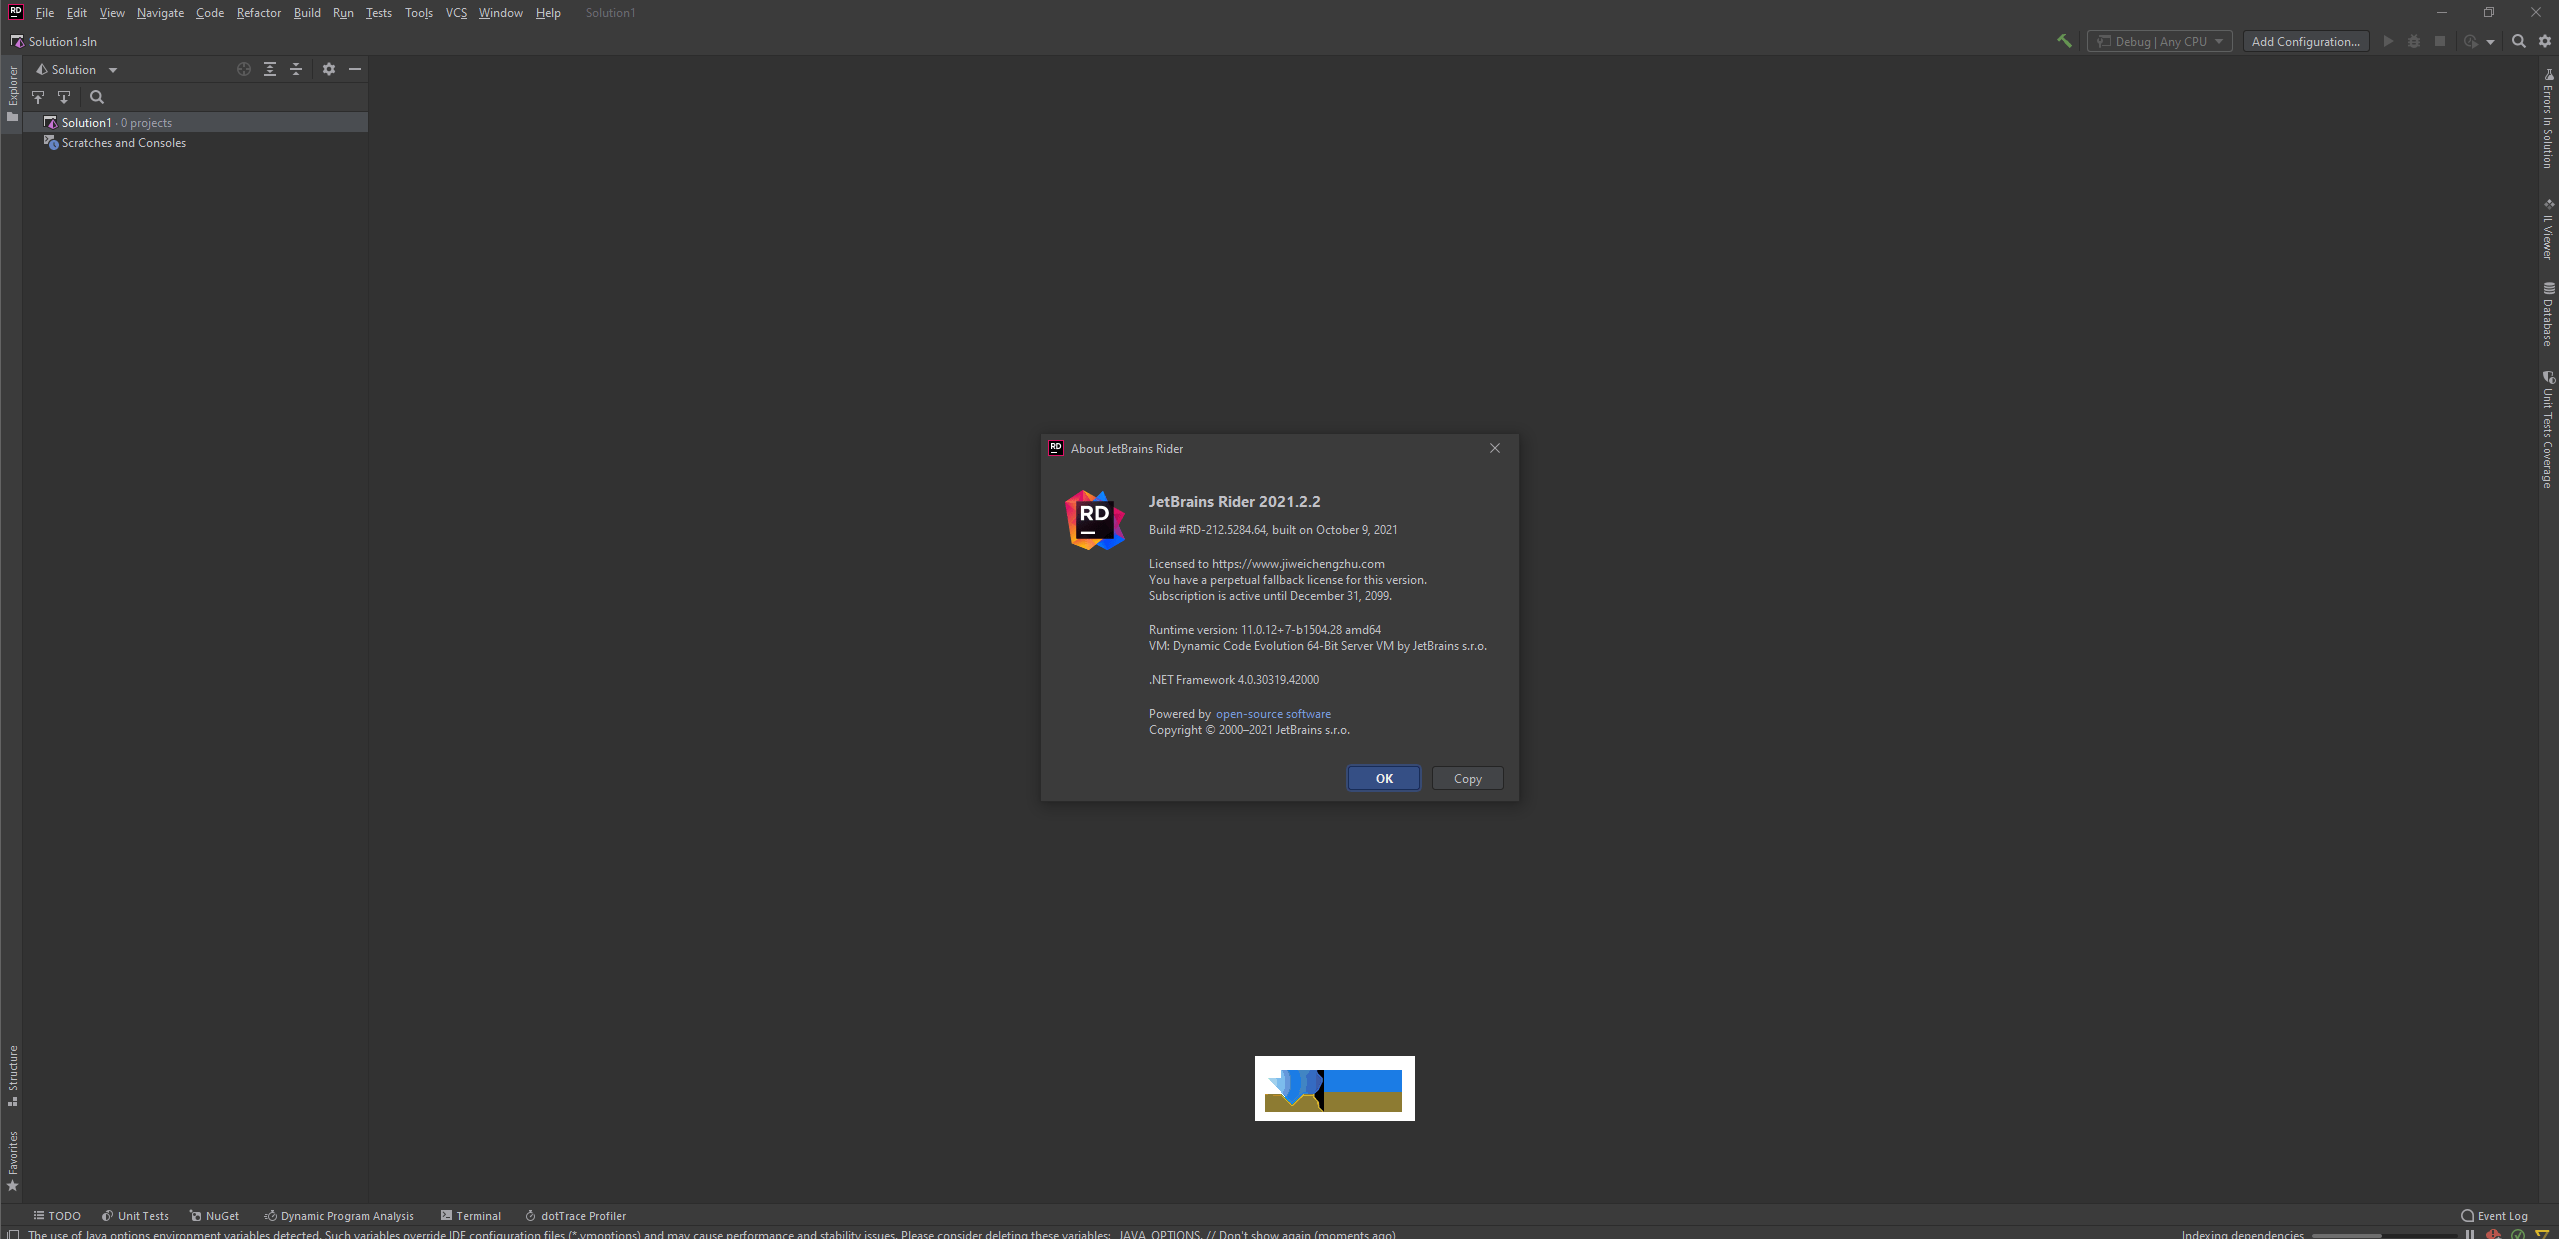Click the Debug bug icon in toolbar

pos(2414,41)
